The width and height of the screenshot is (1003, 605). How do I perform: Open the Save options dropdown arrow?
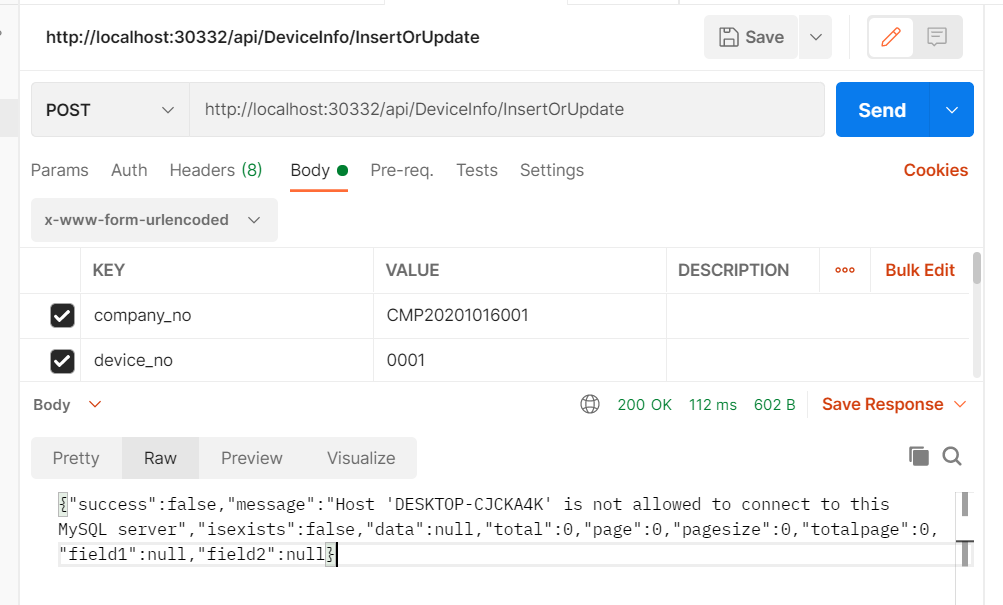click(816, 37)
